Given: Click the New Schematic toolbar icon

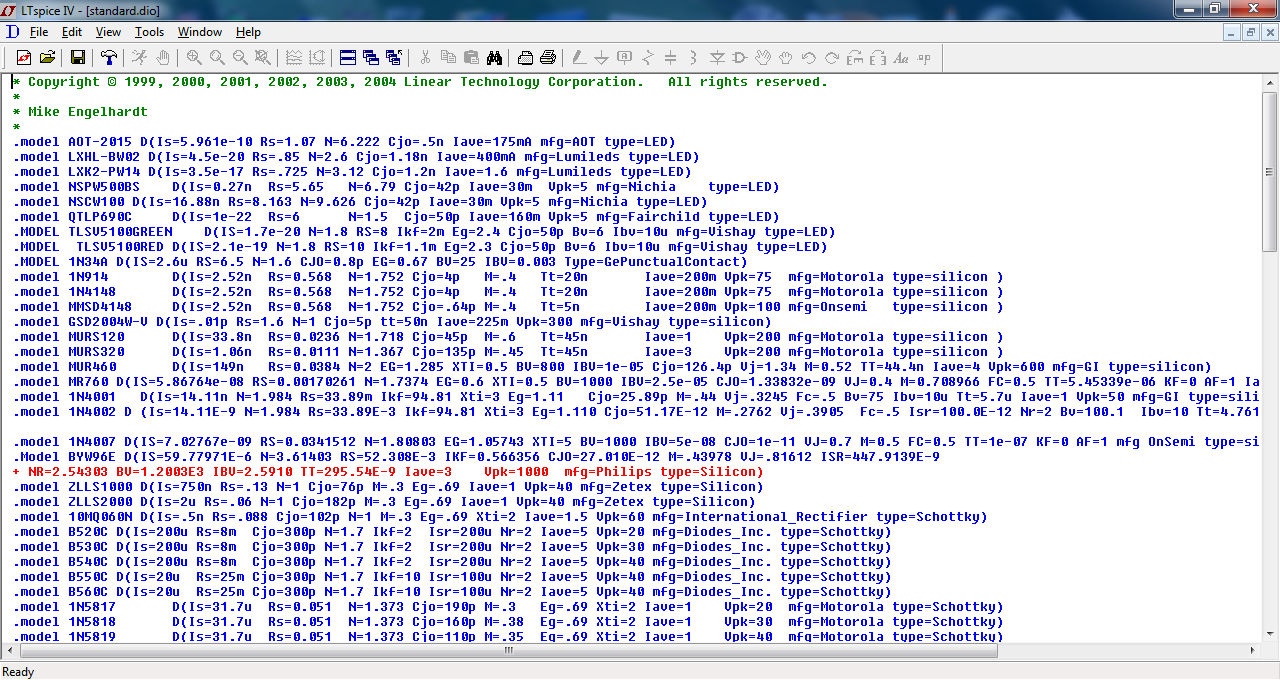Looking at the screenshot, I should [x=23, y=58].
